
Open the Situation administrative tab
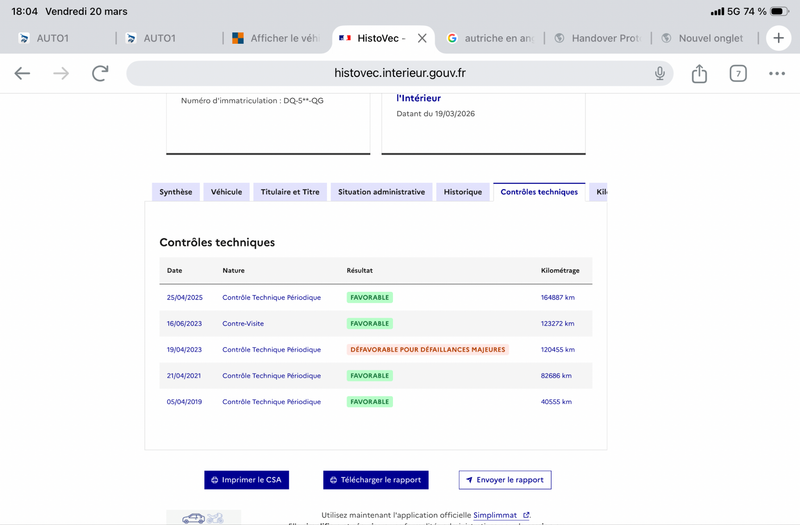click(381, 192)
